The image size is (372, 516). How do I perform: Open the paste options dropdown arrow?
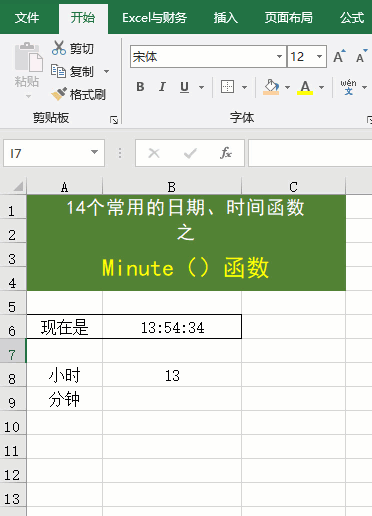[28, 97]
